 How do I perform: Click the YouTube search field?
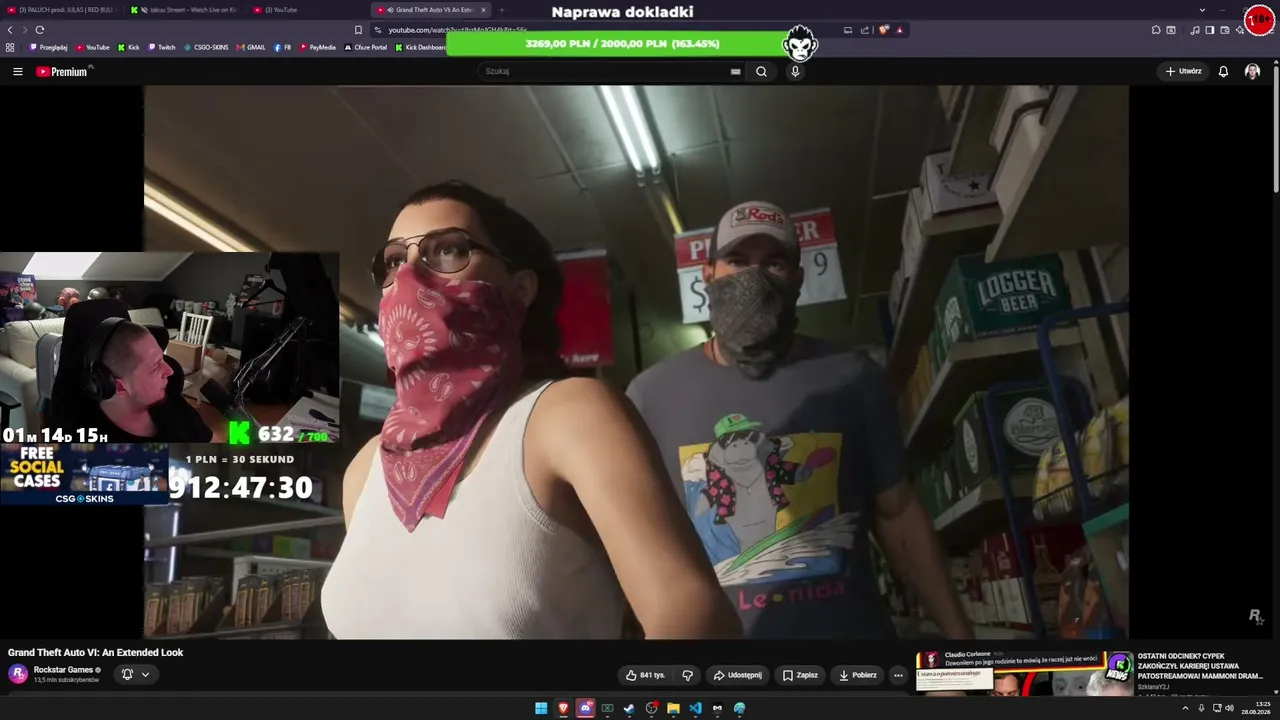click(x=605, y=71)
